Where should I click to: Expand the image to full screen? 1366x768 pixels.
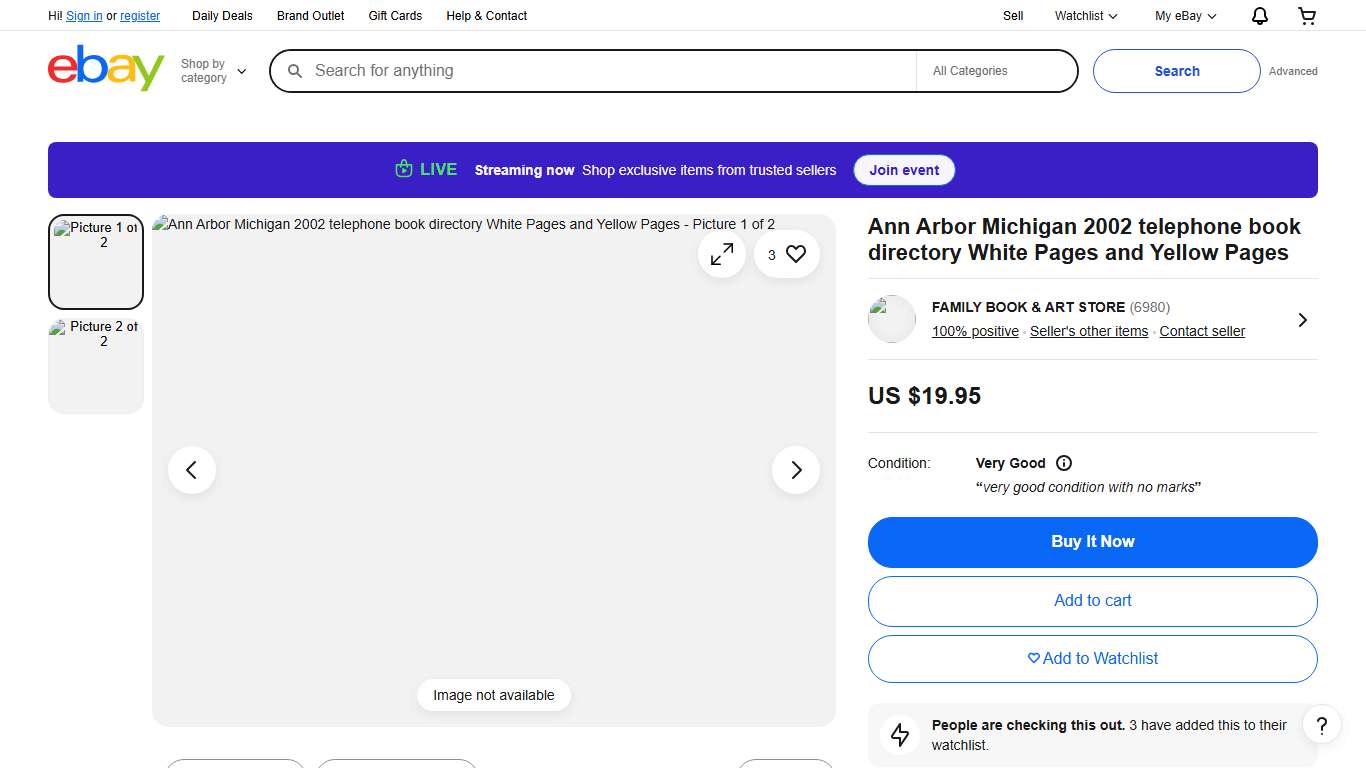coord(722,255)
